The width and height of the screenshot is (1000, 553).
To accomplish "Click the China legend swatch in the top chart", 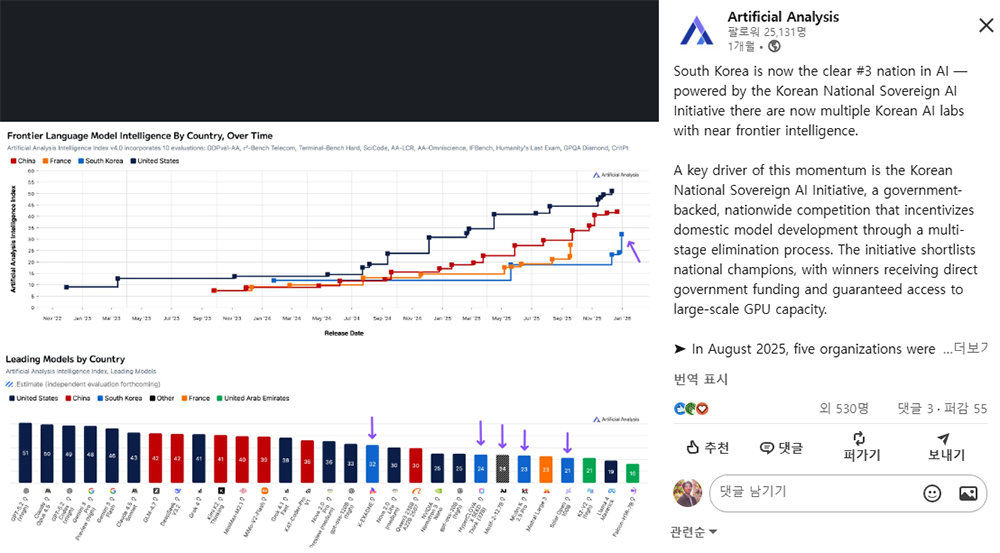I will 13,161.
